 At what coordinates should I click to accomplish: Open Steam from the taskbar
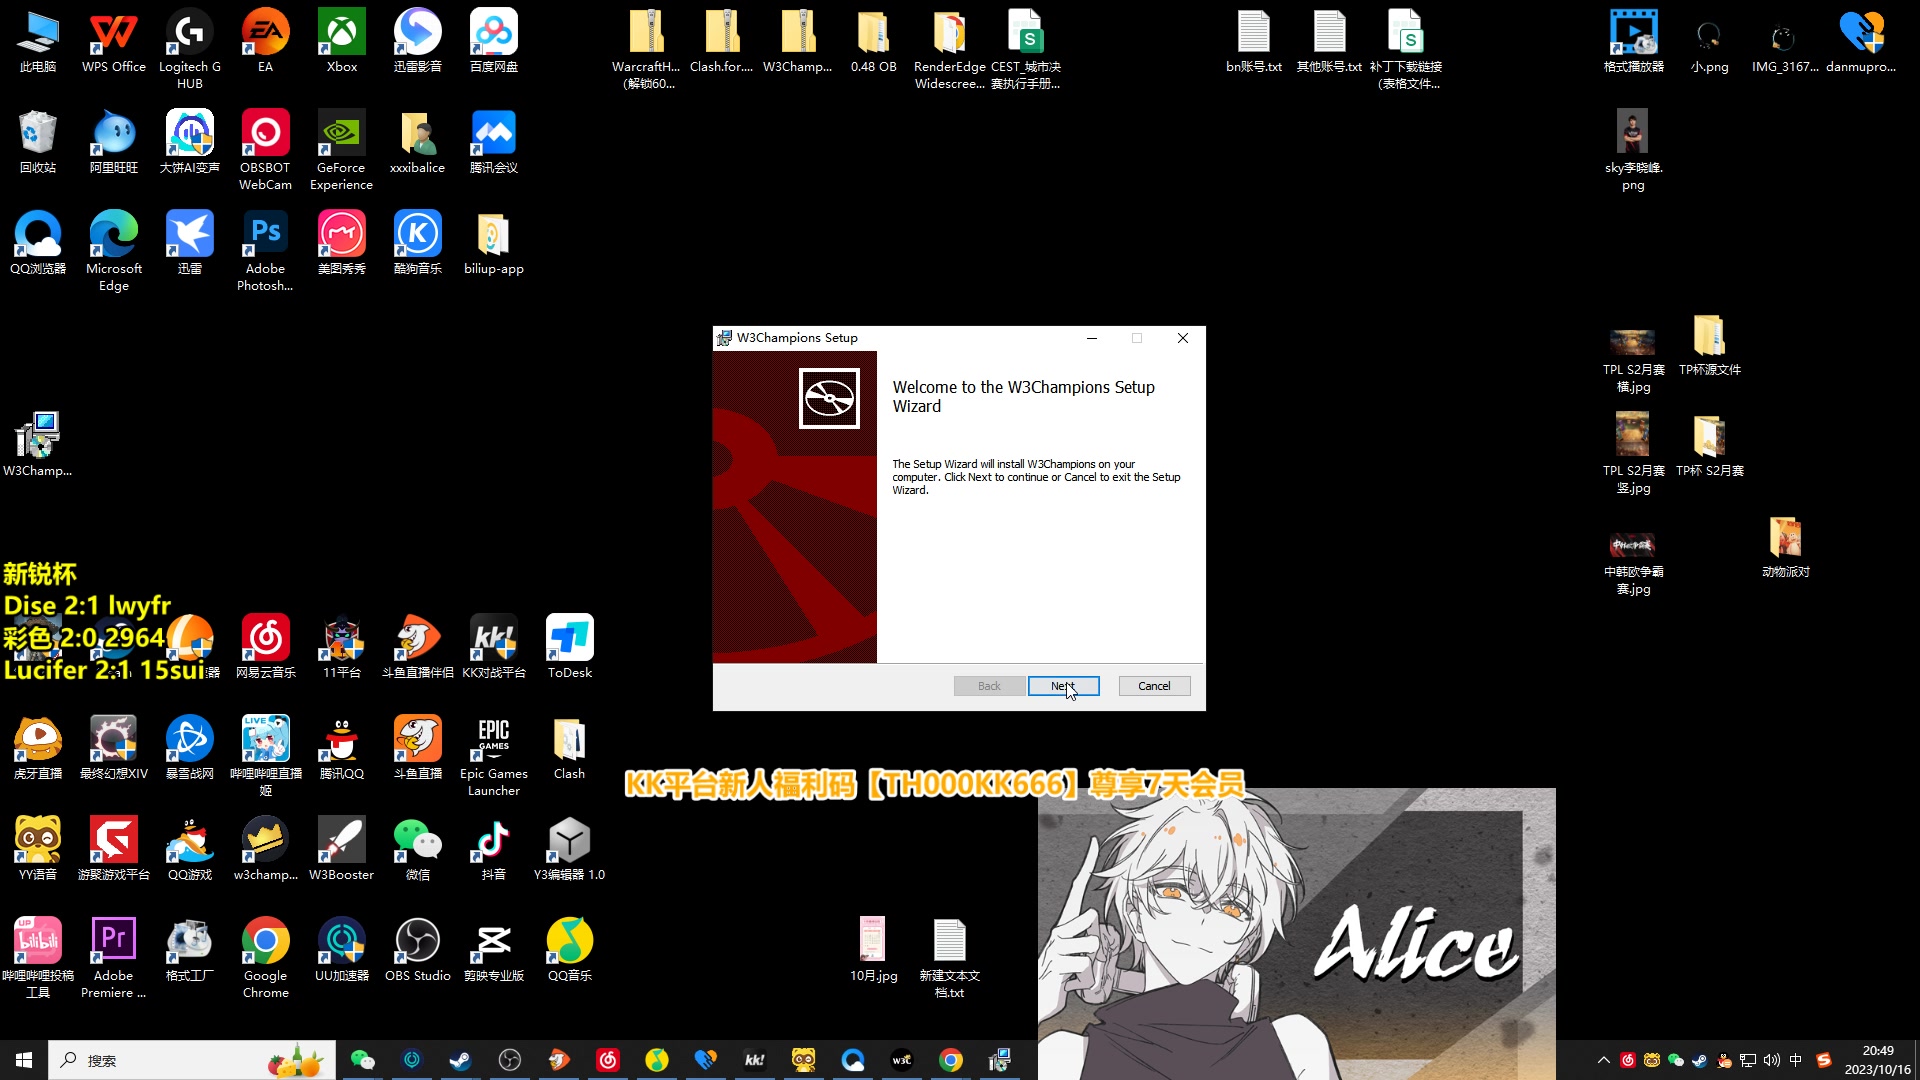click(x=460, y=1060)
